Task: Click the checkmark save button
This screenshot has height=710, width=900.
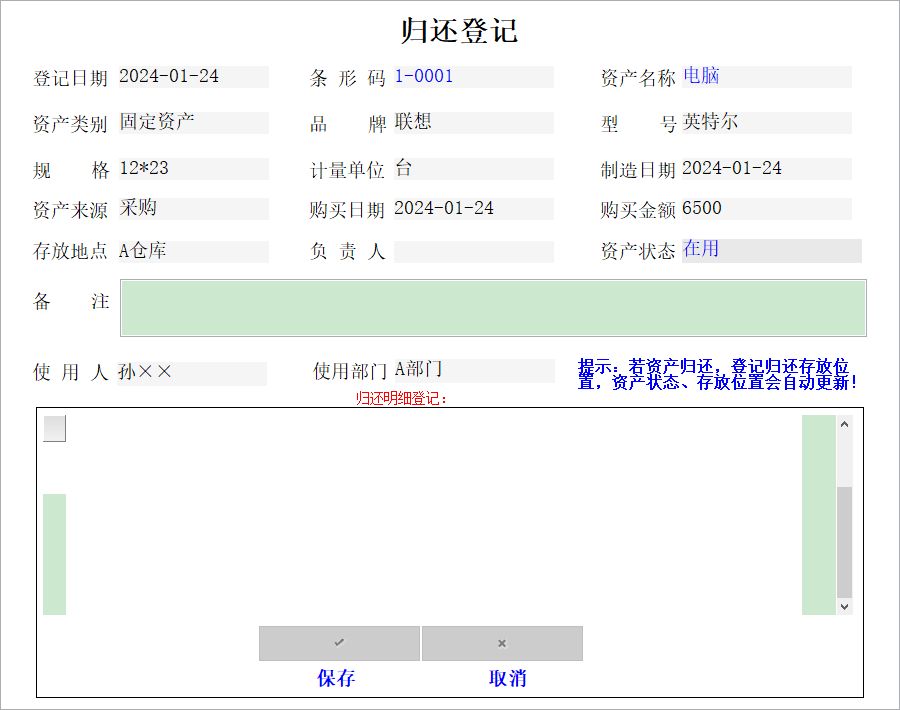Action: pos(339,643)
